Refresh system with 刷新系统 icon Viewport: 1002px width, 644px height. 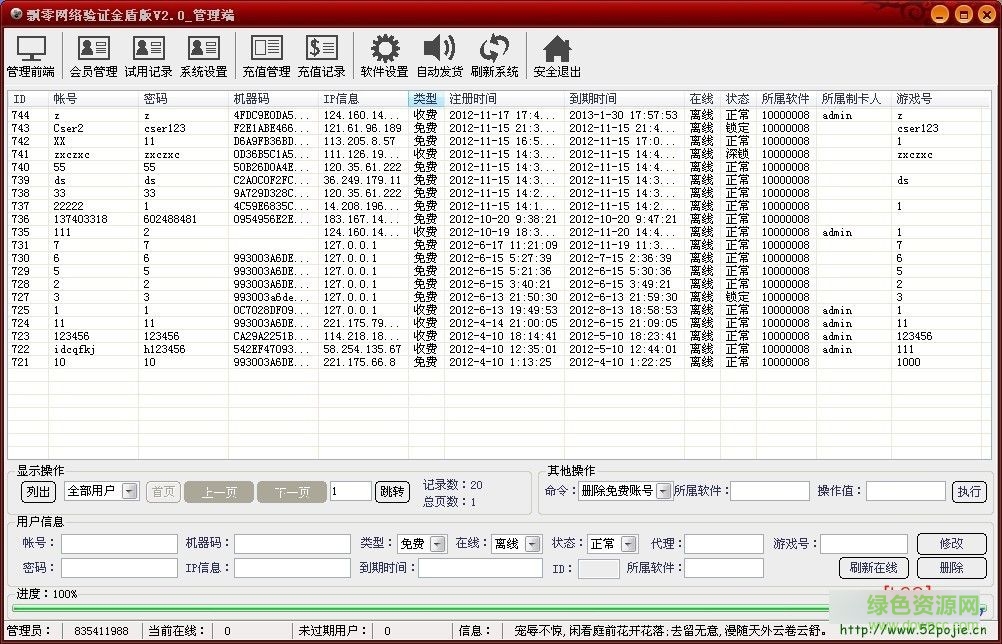(495, 55)
